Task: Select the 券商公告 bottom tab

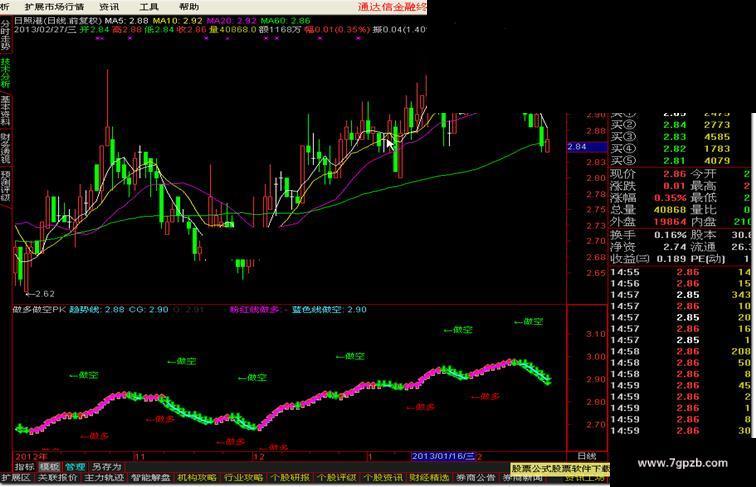Action: (x=476, y=478)
